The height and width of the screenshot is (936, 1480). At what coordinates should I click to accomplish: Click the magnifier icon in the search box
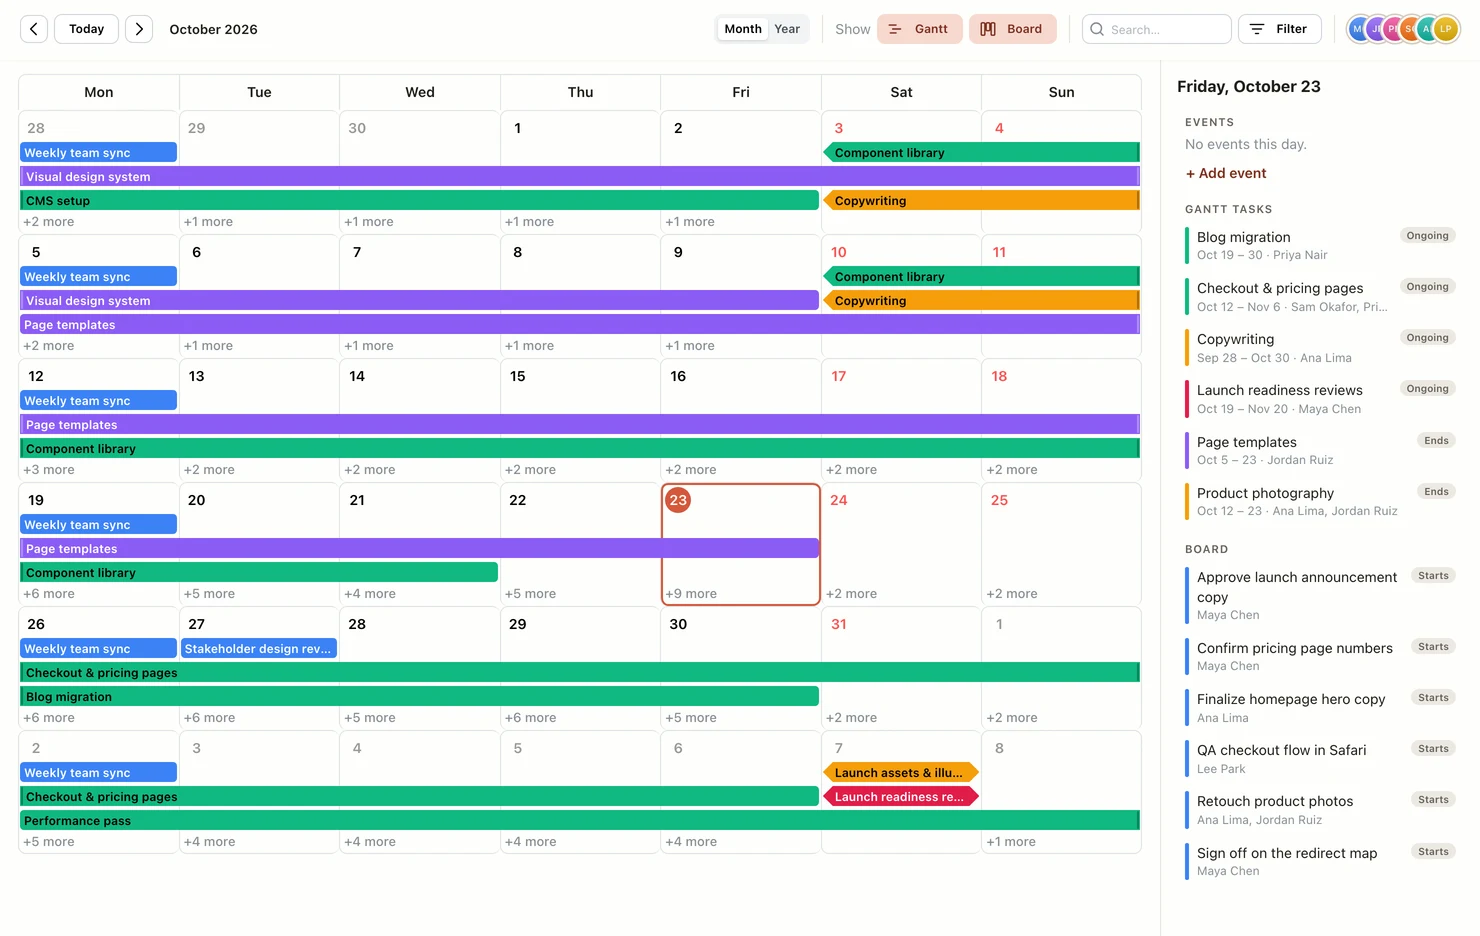coord(1097,29)
